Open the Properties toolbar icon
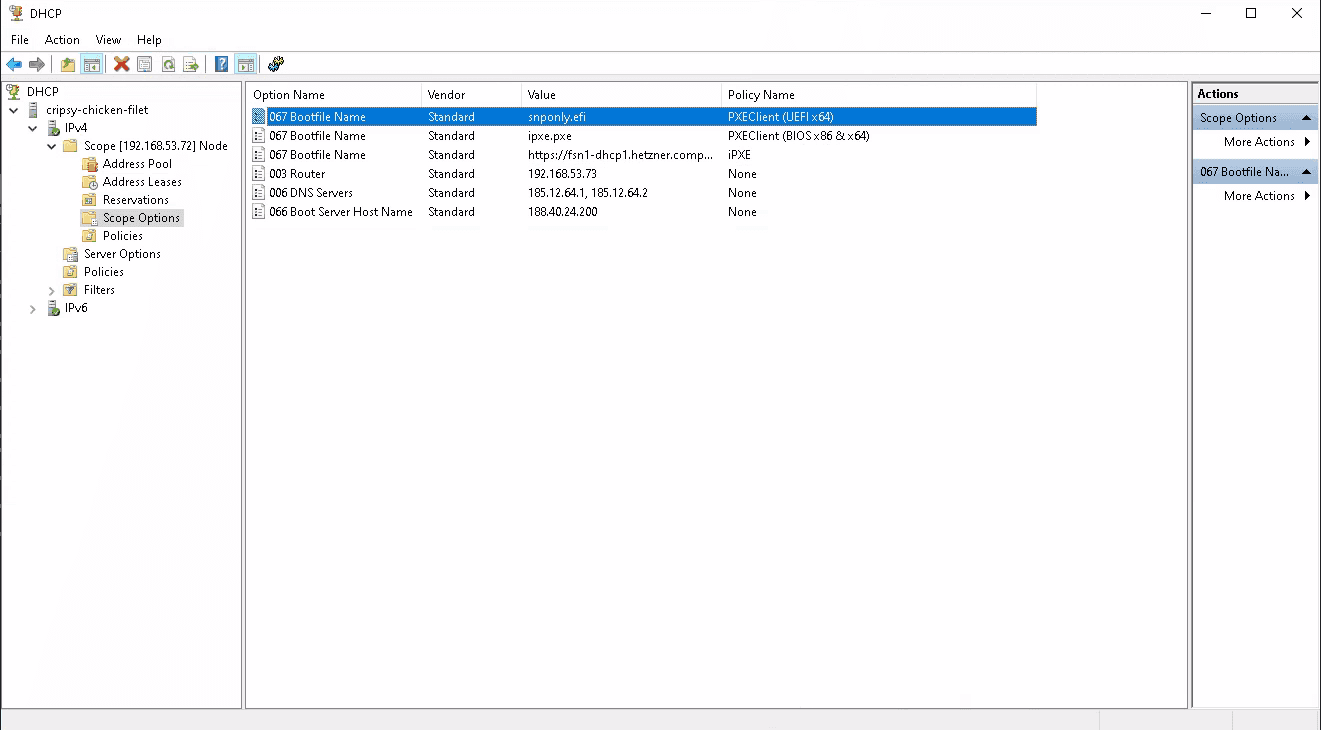The width and height of the screenshot is (1321, 730). (145, 64)
